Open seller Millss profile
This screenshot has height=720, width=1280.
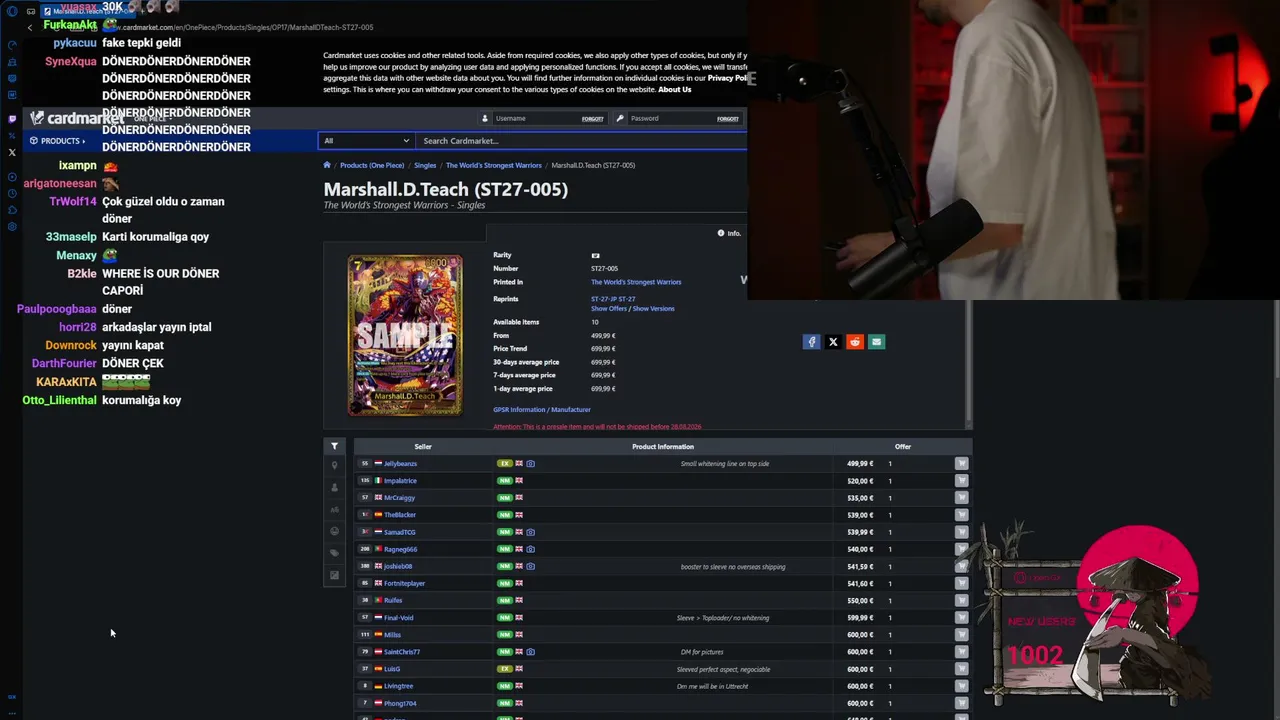pos(392,635)
